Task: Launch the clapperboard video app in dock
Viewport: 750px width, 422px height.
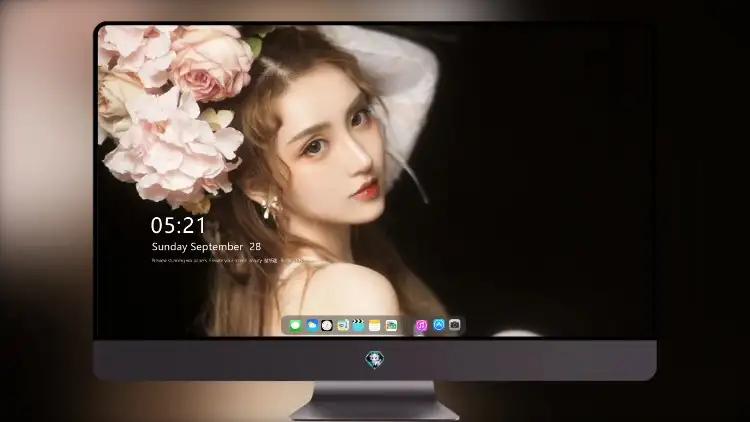Action: coord(358,325)
